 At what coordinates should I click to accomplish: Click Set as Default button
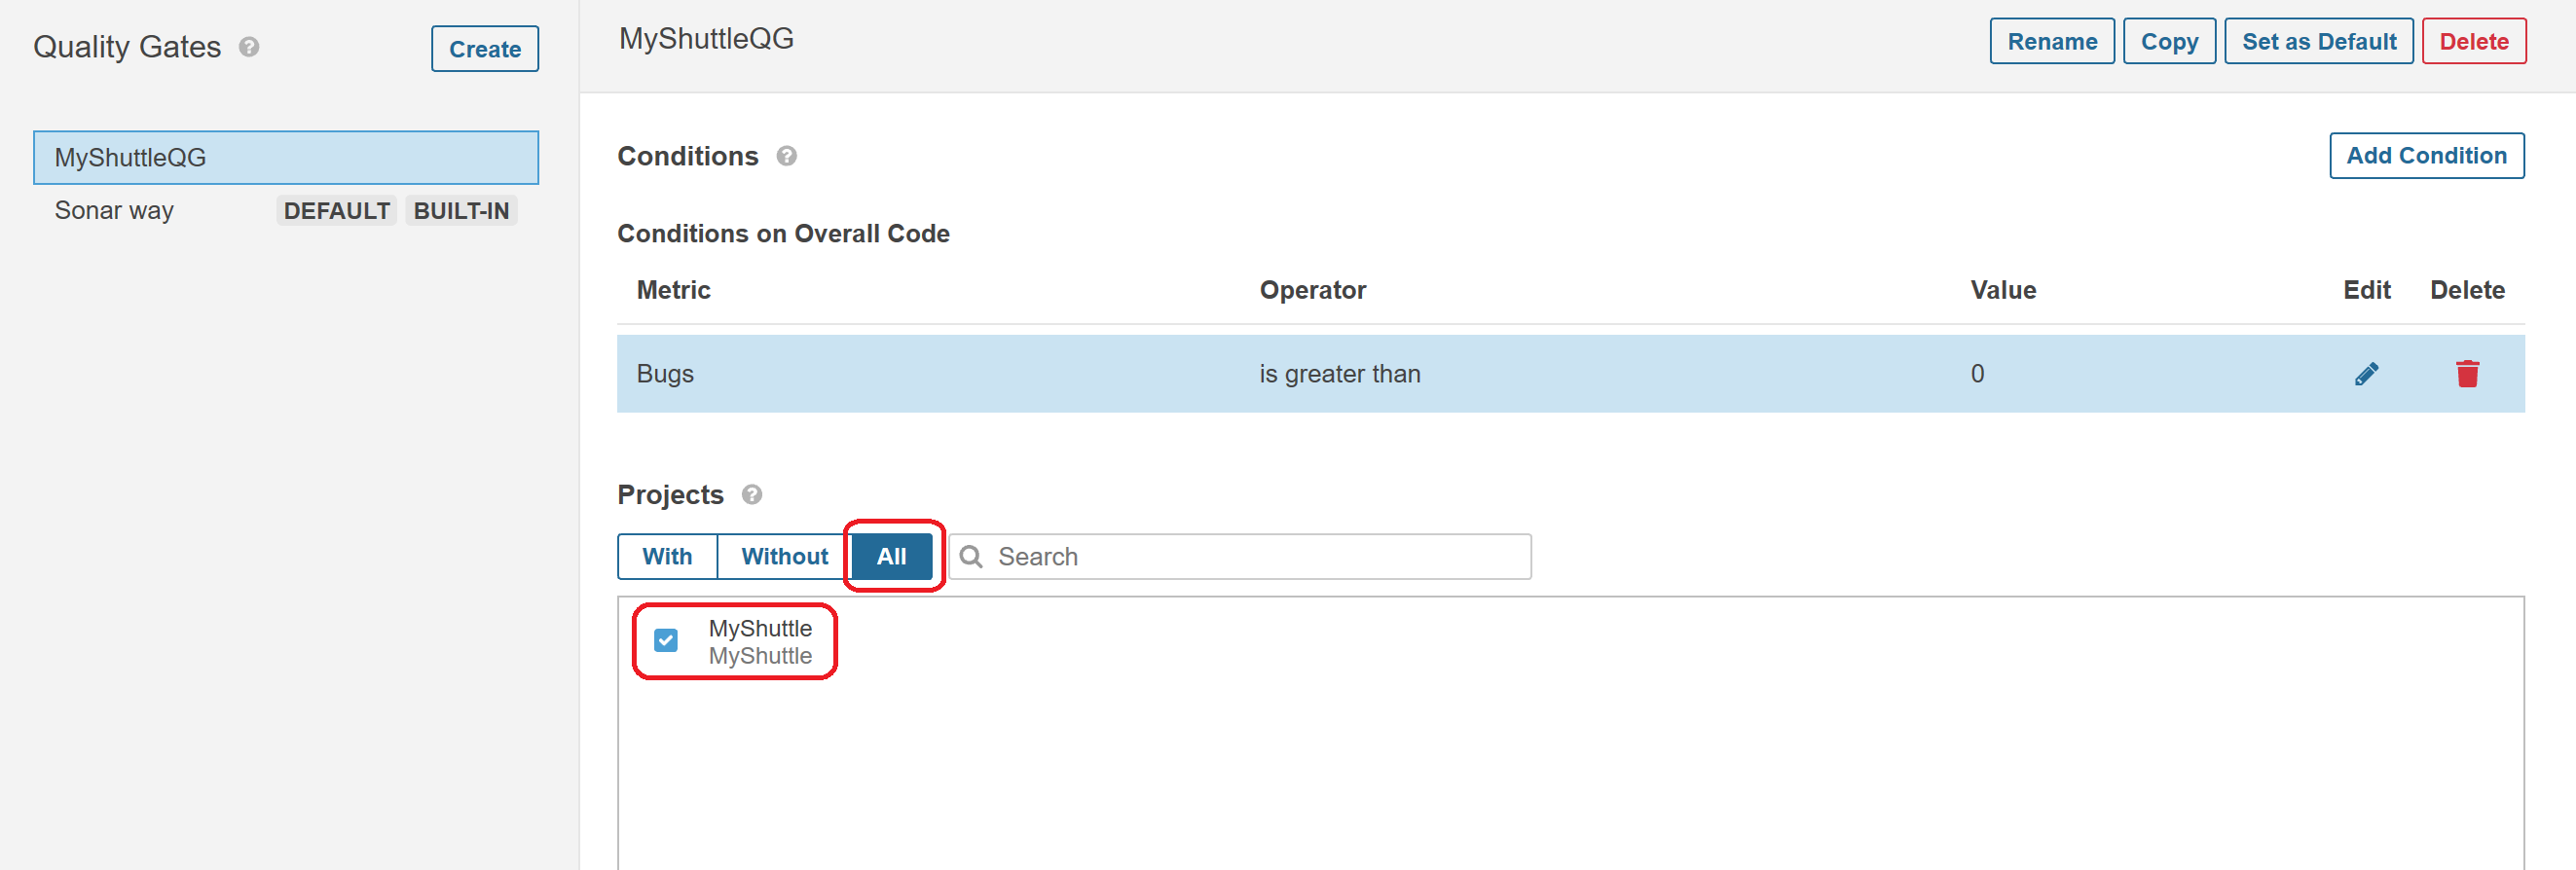pyautogui.click(x=2318, y=41)
